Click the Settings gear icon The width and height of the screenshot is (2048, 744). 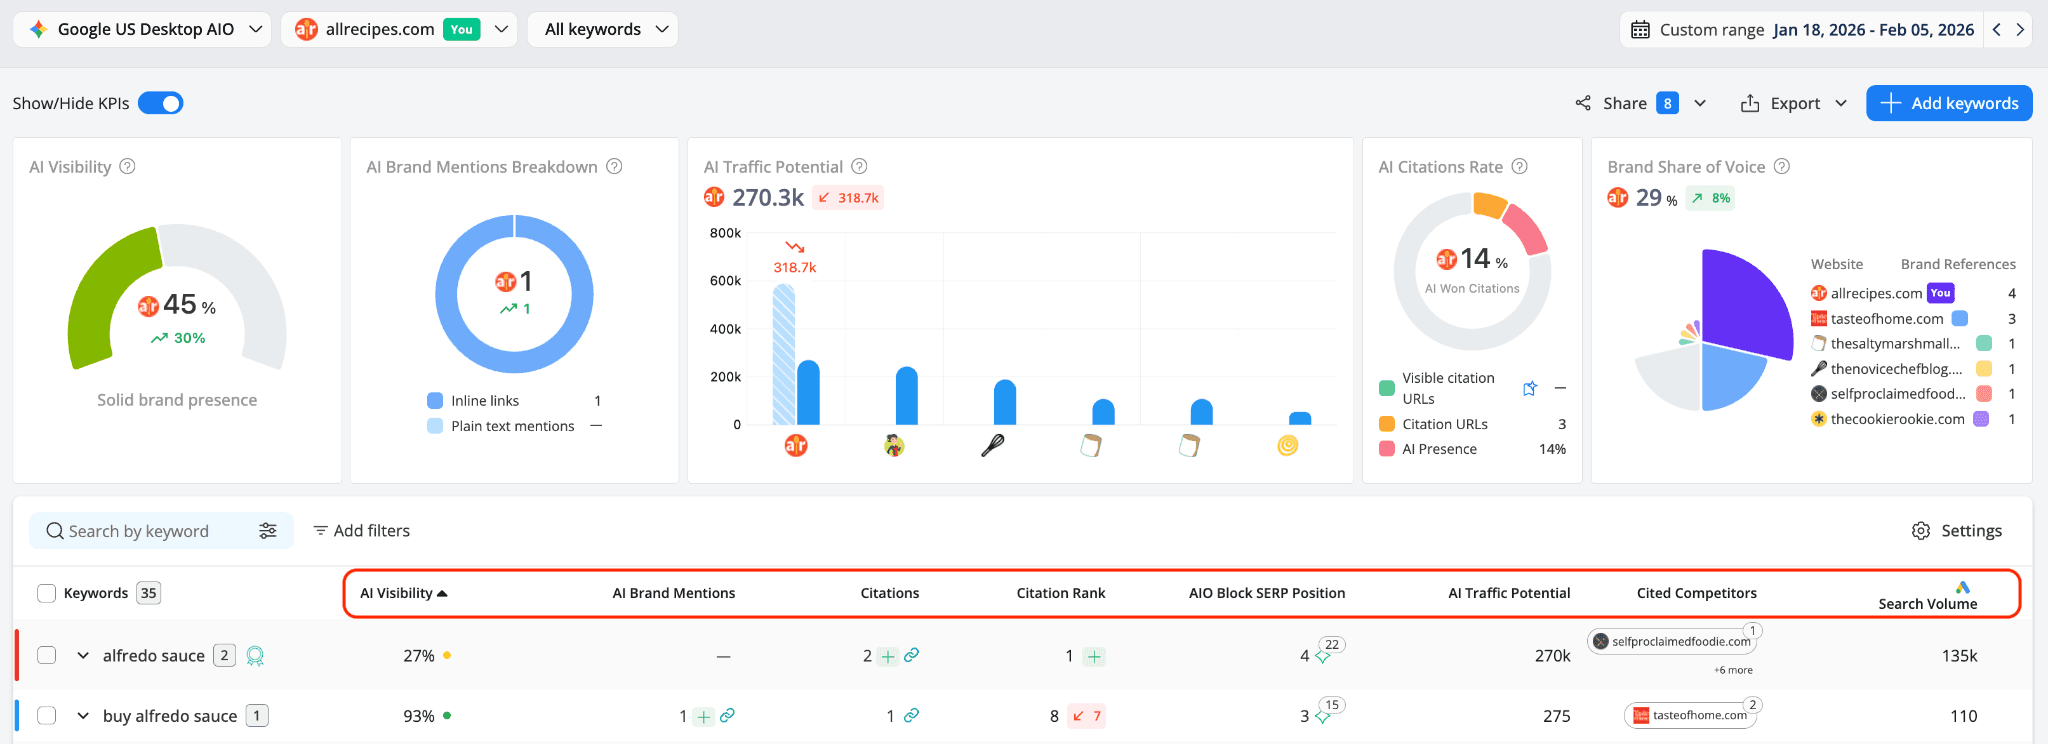(x=1921, y=531)
